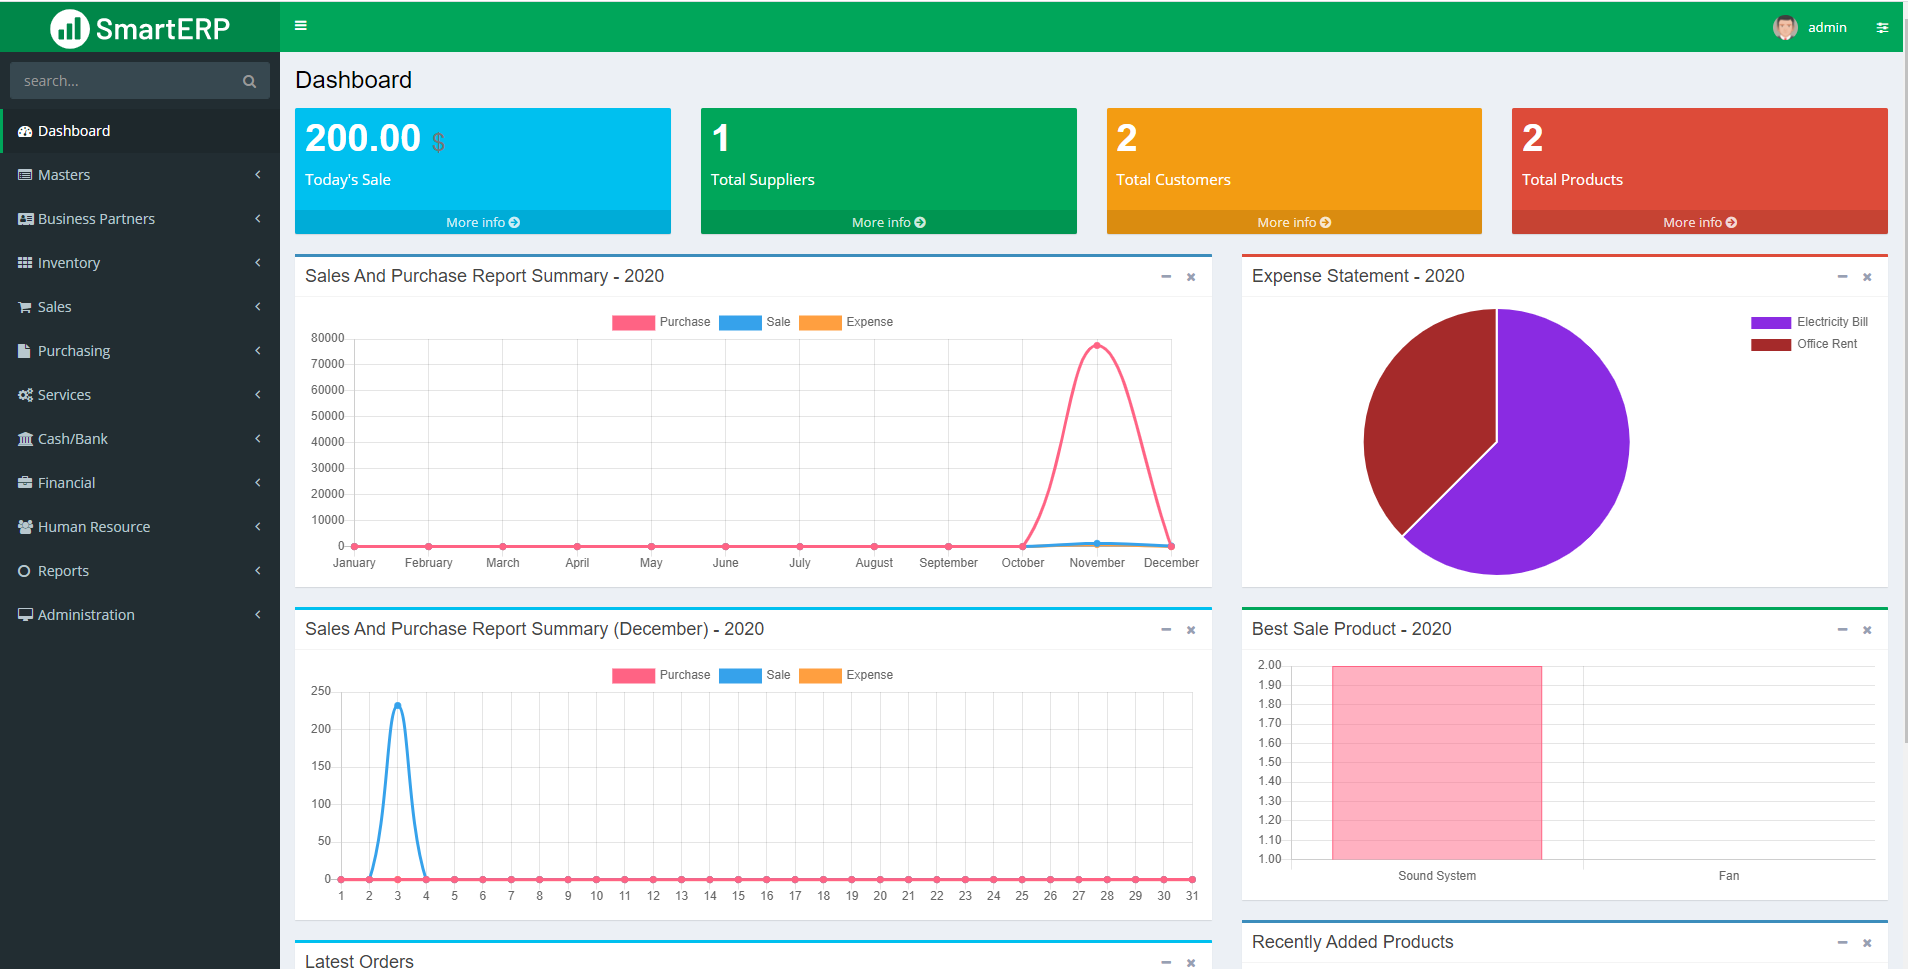
Task: Open Cash/Bank via the bank icon
Action: click(x=25, y=438)
